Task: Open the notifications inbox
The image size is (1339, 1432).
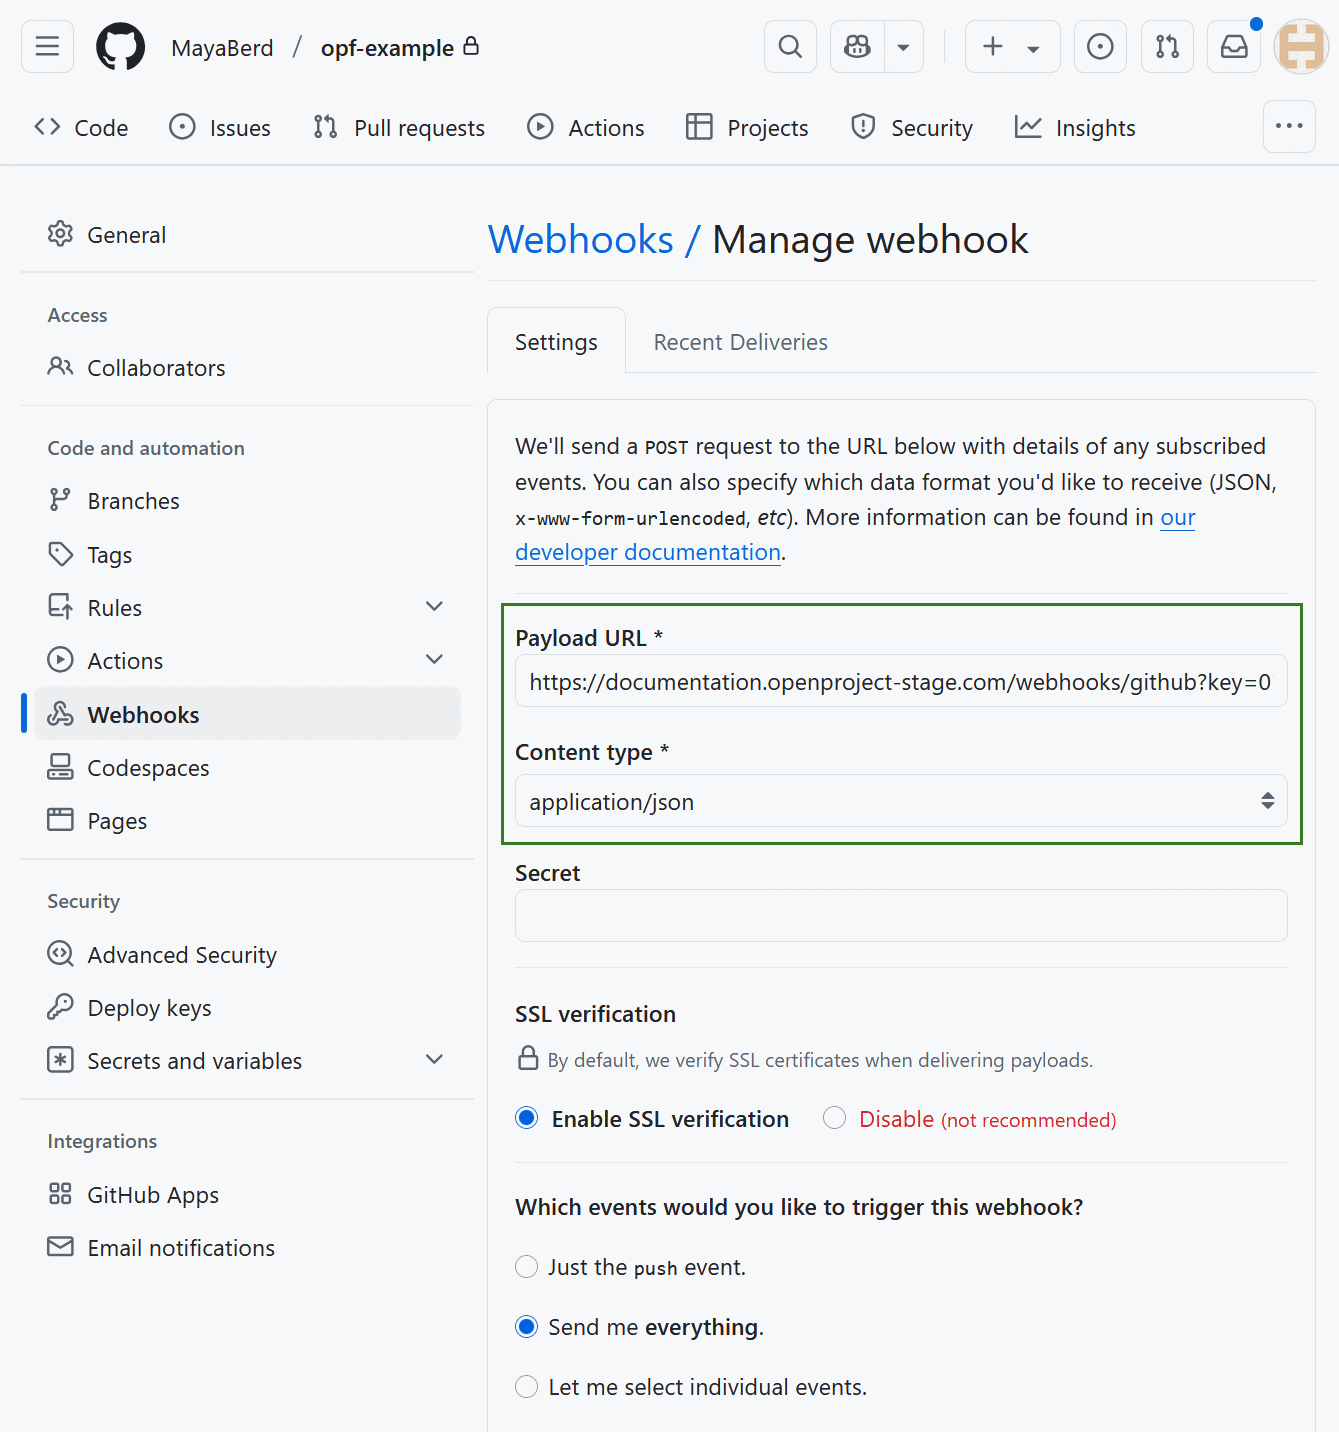Action: tap(1233, 46)
